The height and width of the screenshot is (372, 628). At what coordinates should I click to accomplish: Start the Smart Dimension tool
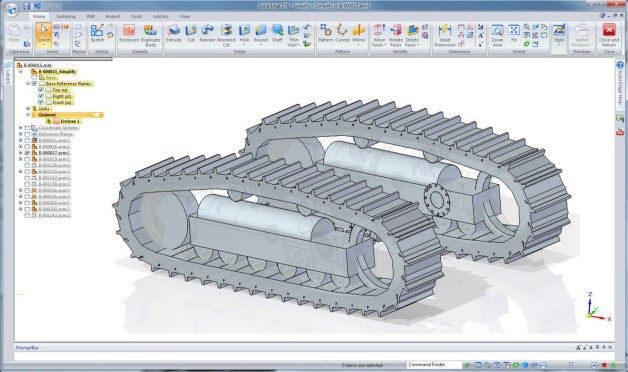[x=445, y=35]
